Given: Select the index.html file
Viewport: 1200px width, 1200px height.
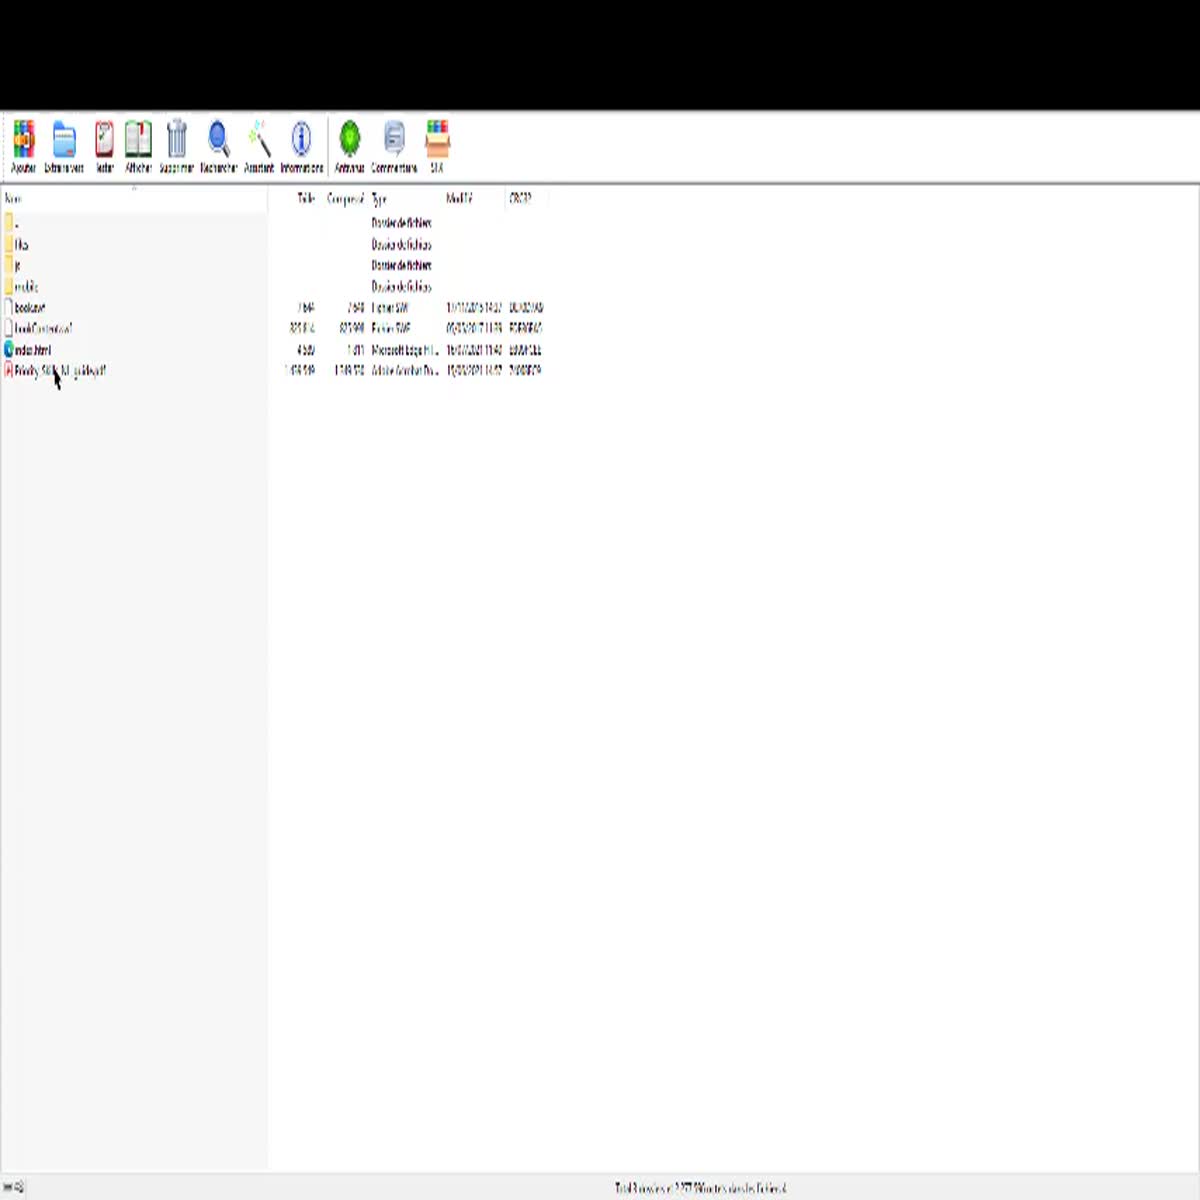Looking at the screenshot, I should [32, 350].
